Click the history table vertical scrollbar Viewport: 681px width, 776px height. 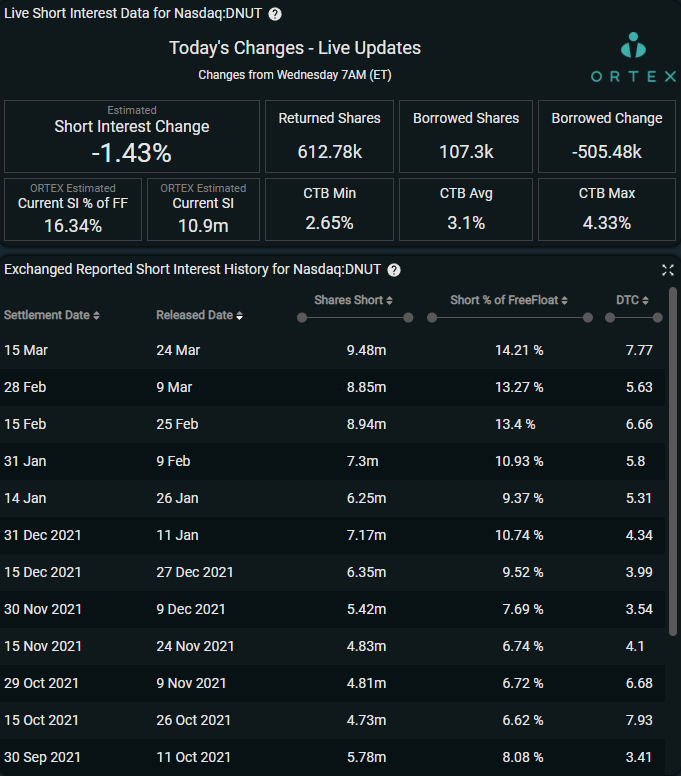(x=673, y=461)
